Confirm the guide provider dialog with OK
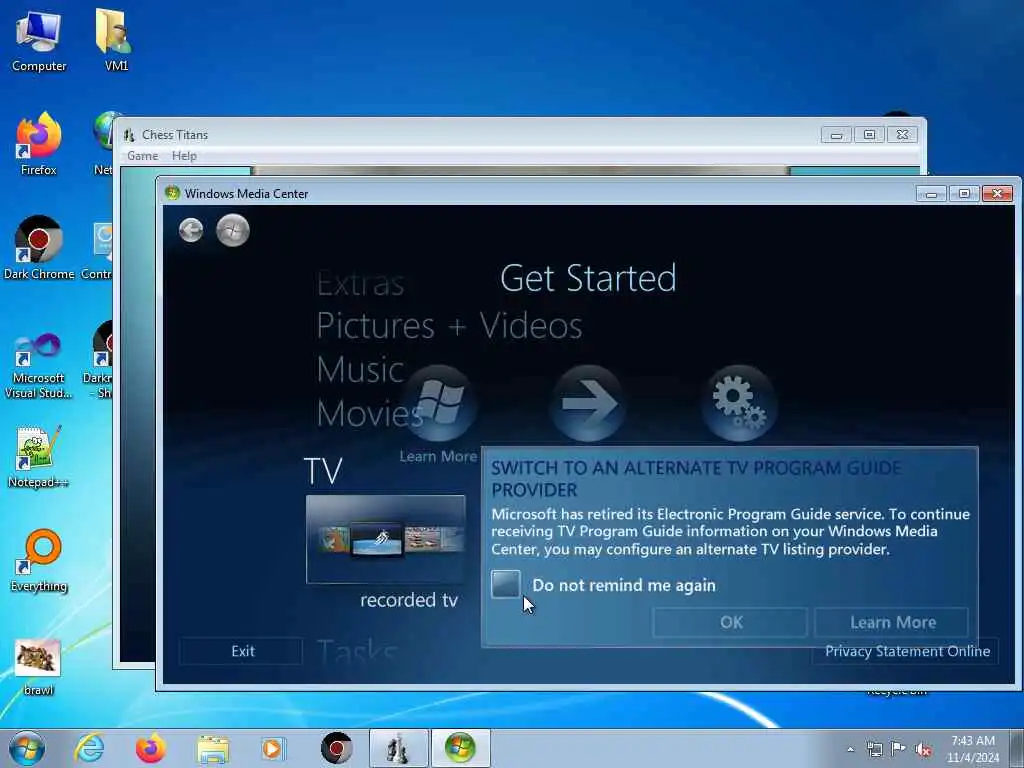Screen dimensions: 1024x768 click(730, 622)
